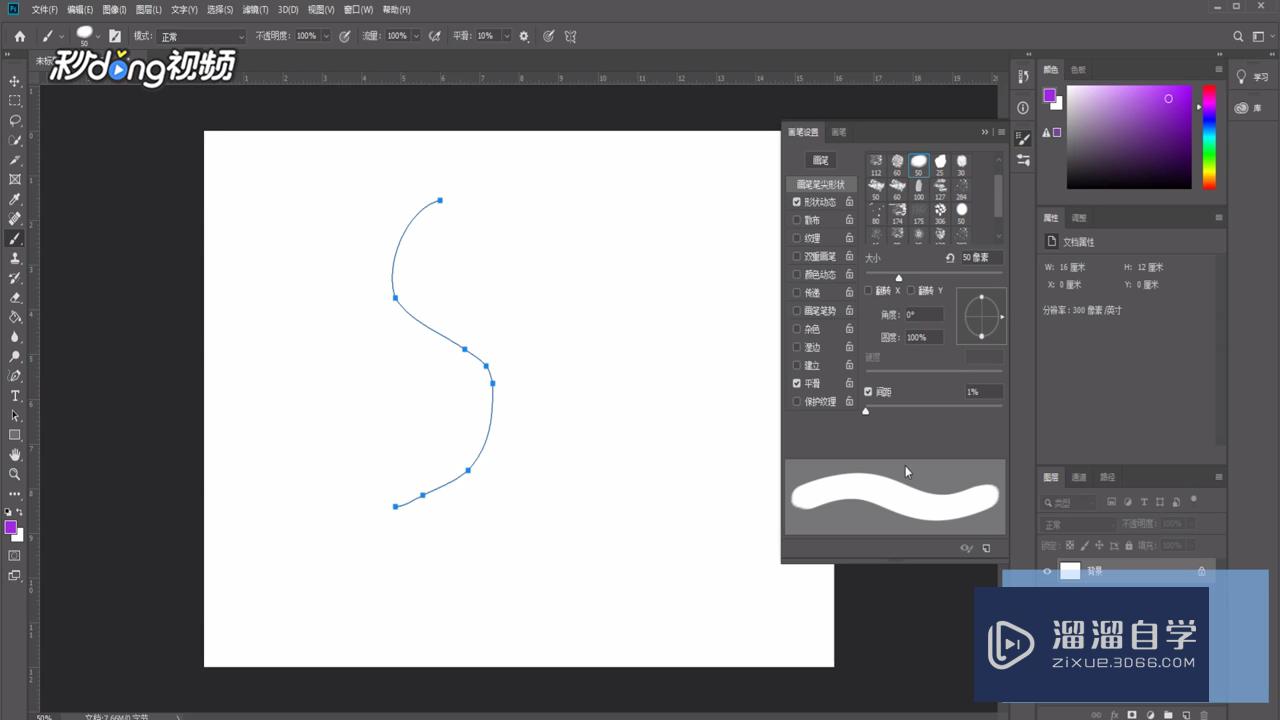The height and width of the screenshot is (720, 1280).
Task: Enable the 颜色动态 (Color Dynamics) checkbox
Action: click(797, 274)
